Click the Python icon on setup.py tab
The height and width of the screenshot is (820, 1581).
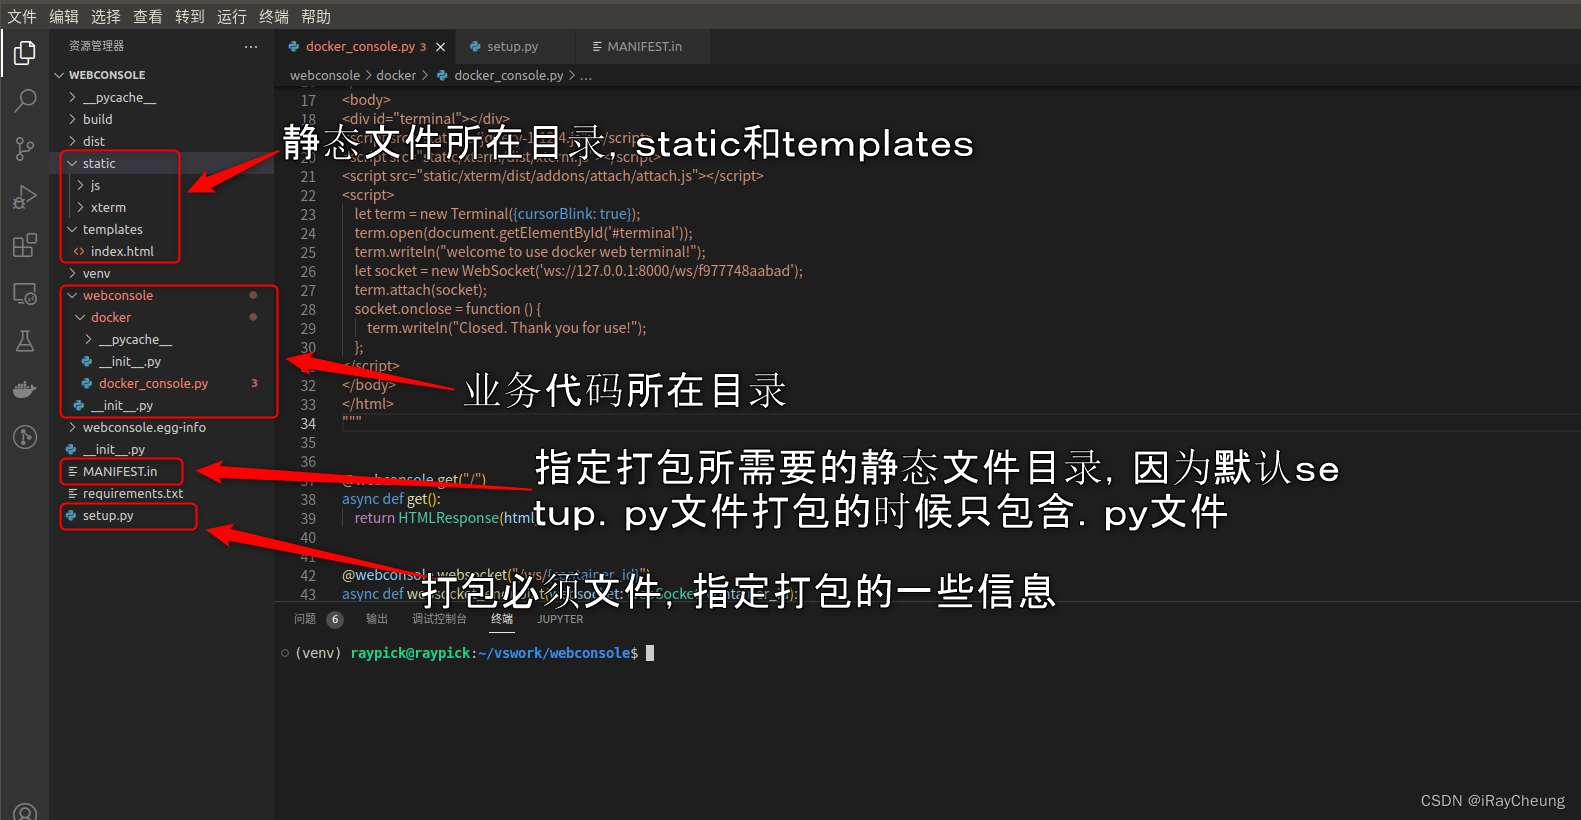(475, 47)
